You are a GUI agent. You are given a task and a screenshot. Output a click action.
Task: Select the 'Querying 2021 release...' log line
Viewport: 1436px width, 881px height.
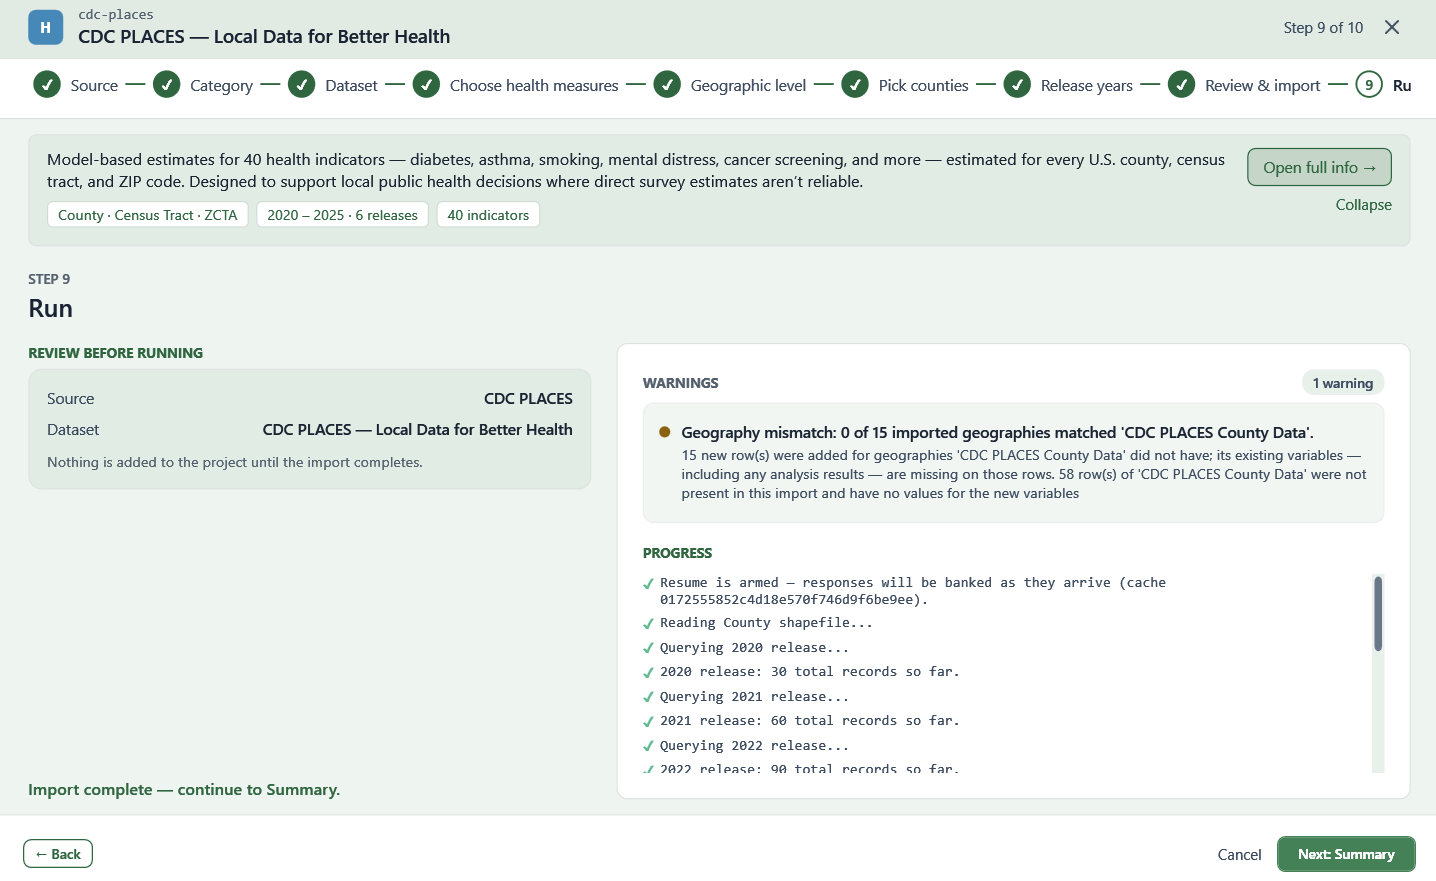754,697
